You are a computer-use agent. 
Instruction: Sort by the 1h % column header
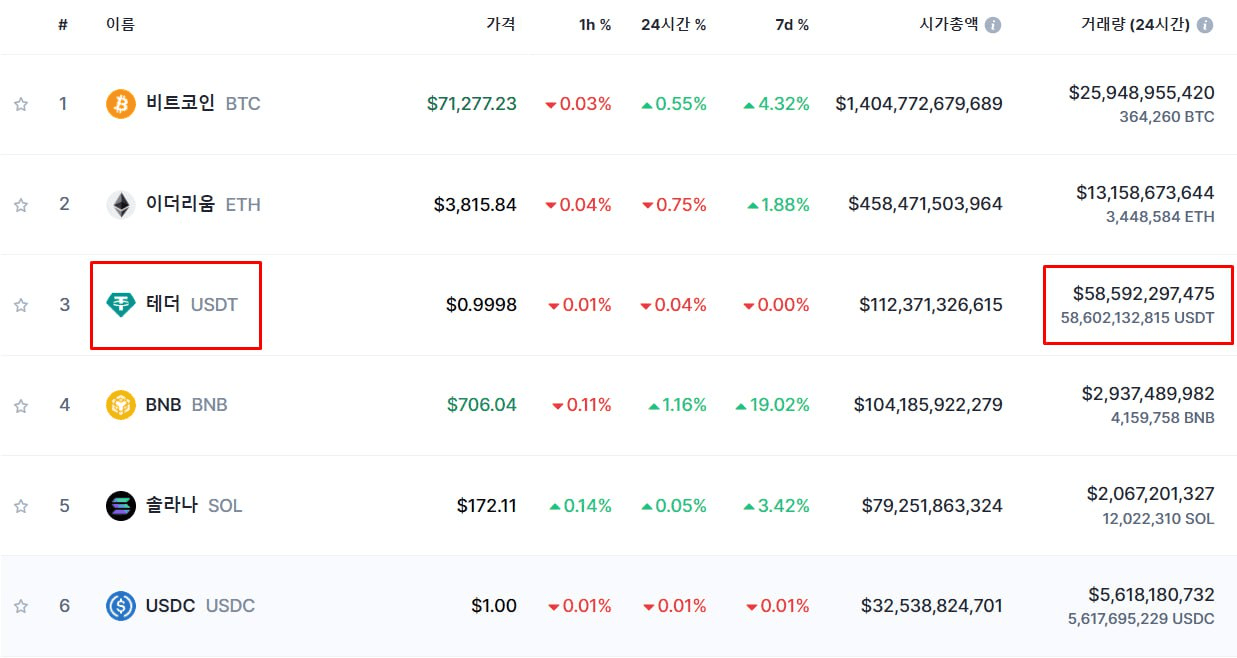point(595,25)
